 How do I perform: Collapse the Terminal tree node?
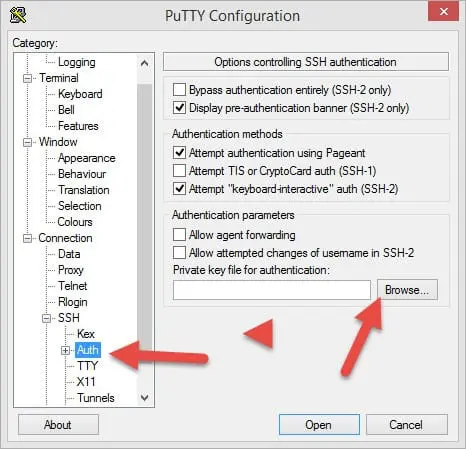coord(27,79)
